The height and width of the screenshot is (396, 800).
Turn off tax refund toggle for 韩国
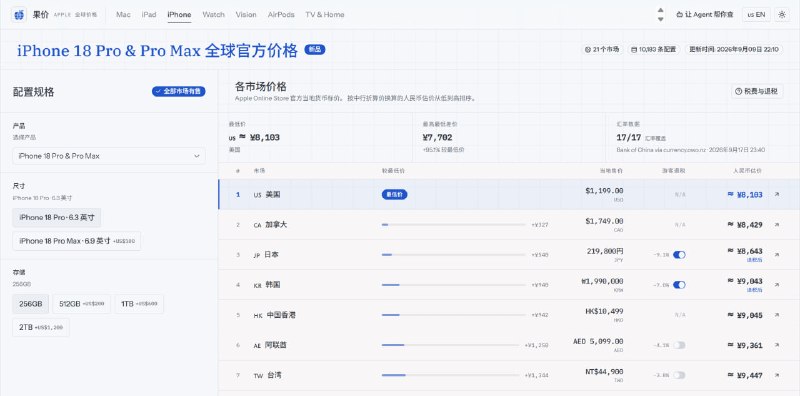pyautogui.click(x=679, y=285)
